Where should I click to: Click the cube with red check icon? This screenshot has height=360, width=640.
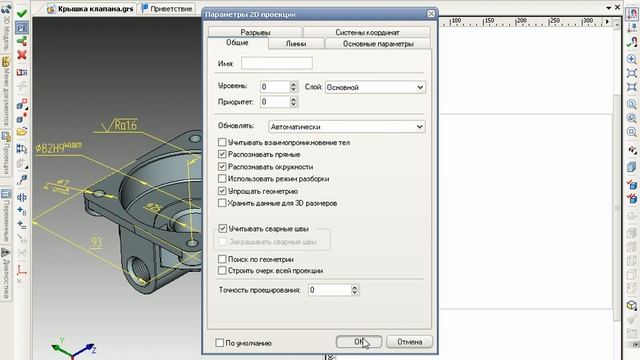(632, 184)
